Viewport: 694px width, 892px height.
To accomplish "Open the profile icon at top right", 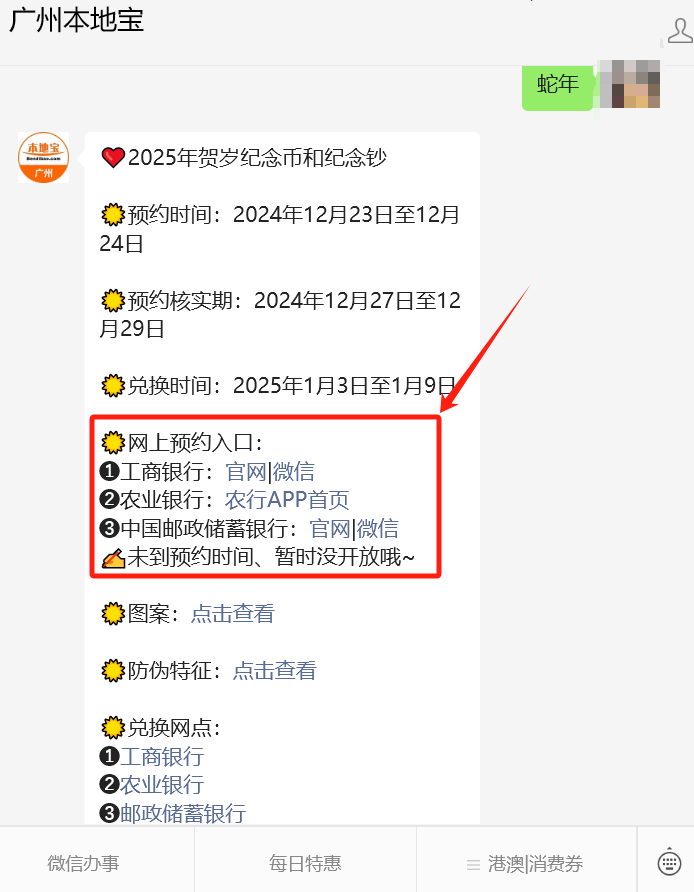I will [x=680, y=31].
